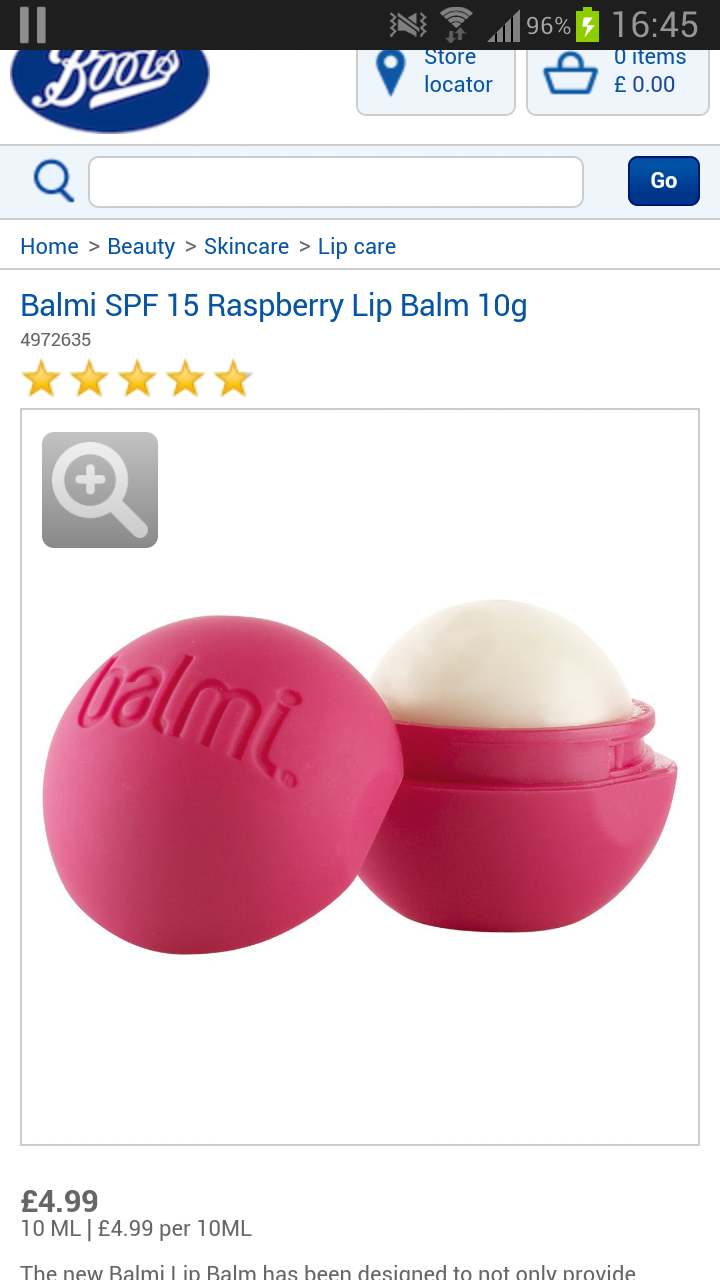This screenshot has height=1280, width=720.
Task: Focus the search input field
Action: point(336,182)
